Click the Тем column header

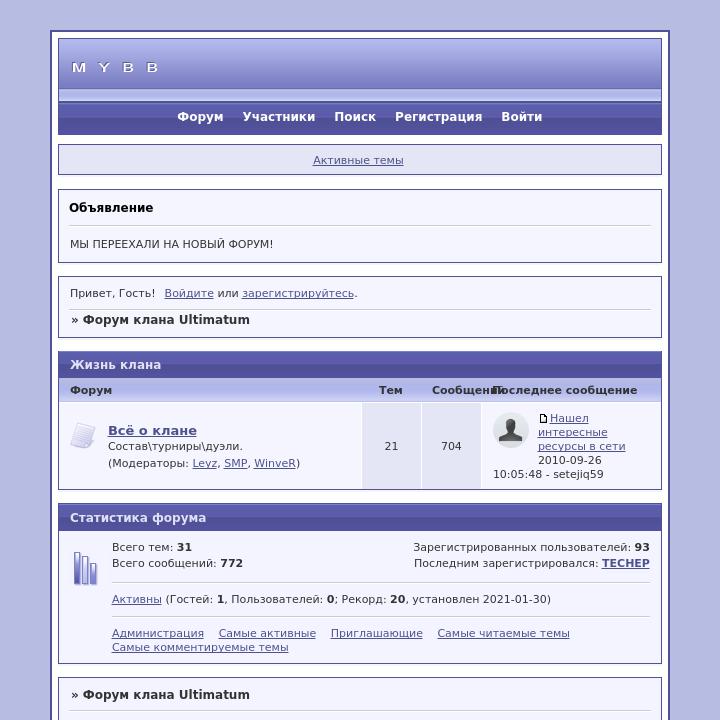pyautogui.click(x=391, y=390)
